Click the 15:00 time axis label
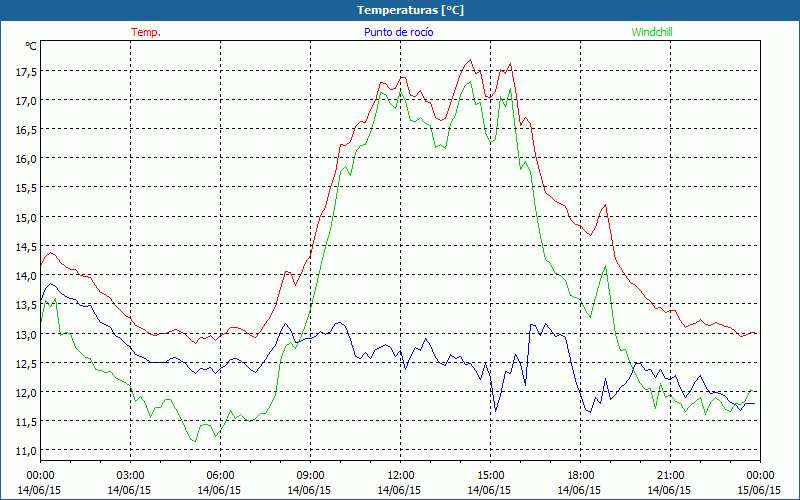 click(x=490, y=476)
